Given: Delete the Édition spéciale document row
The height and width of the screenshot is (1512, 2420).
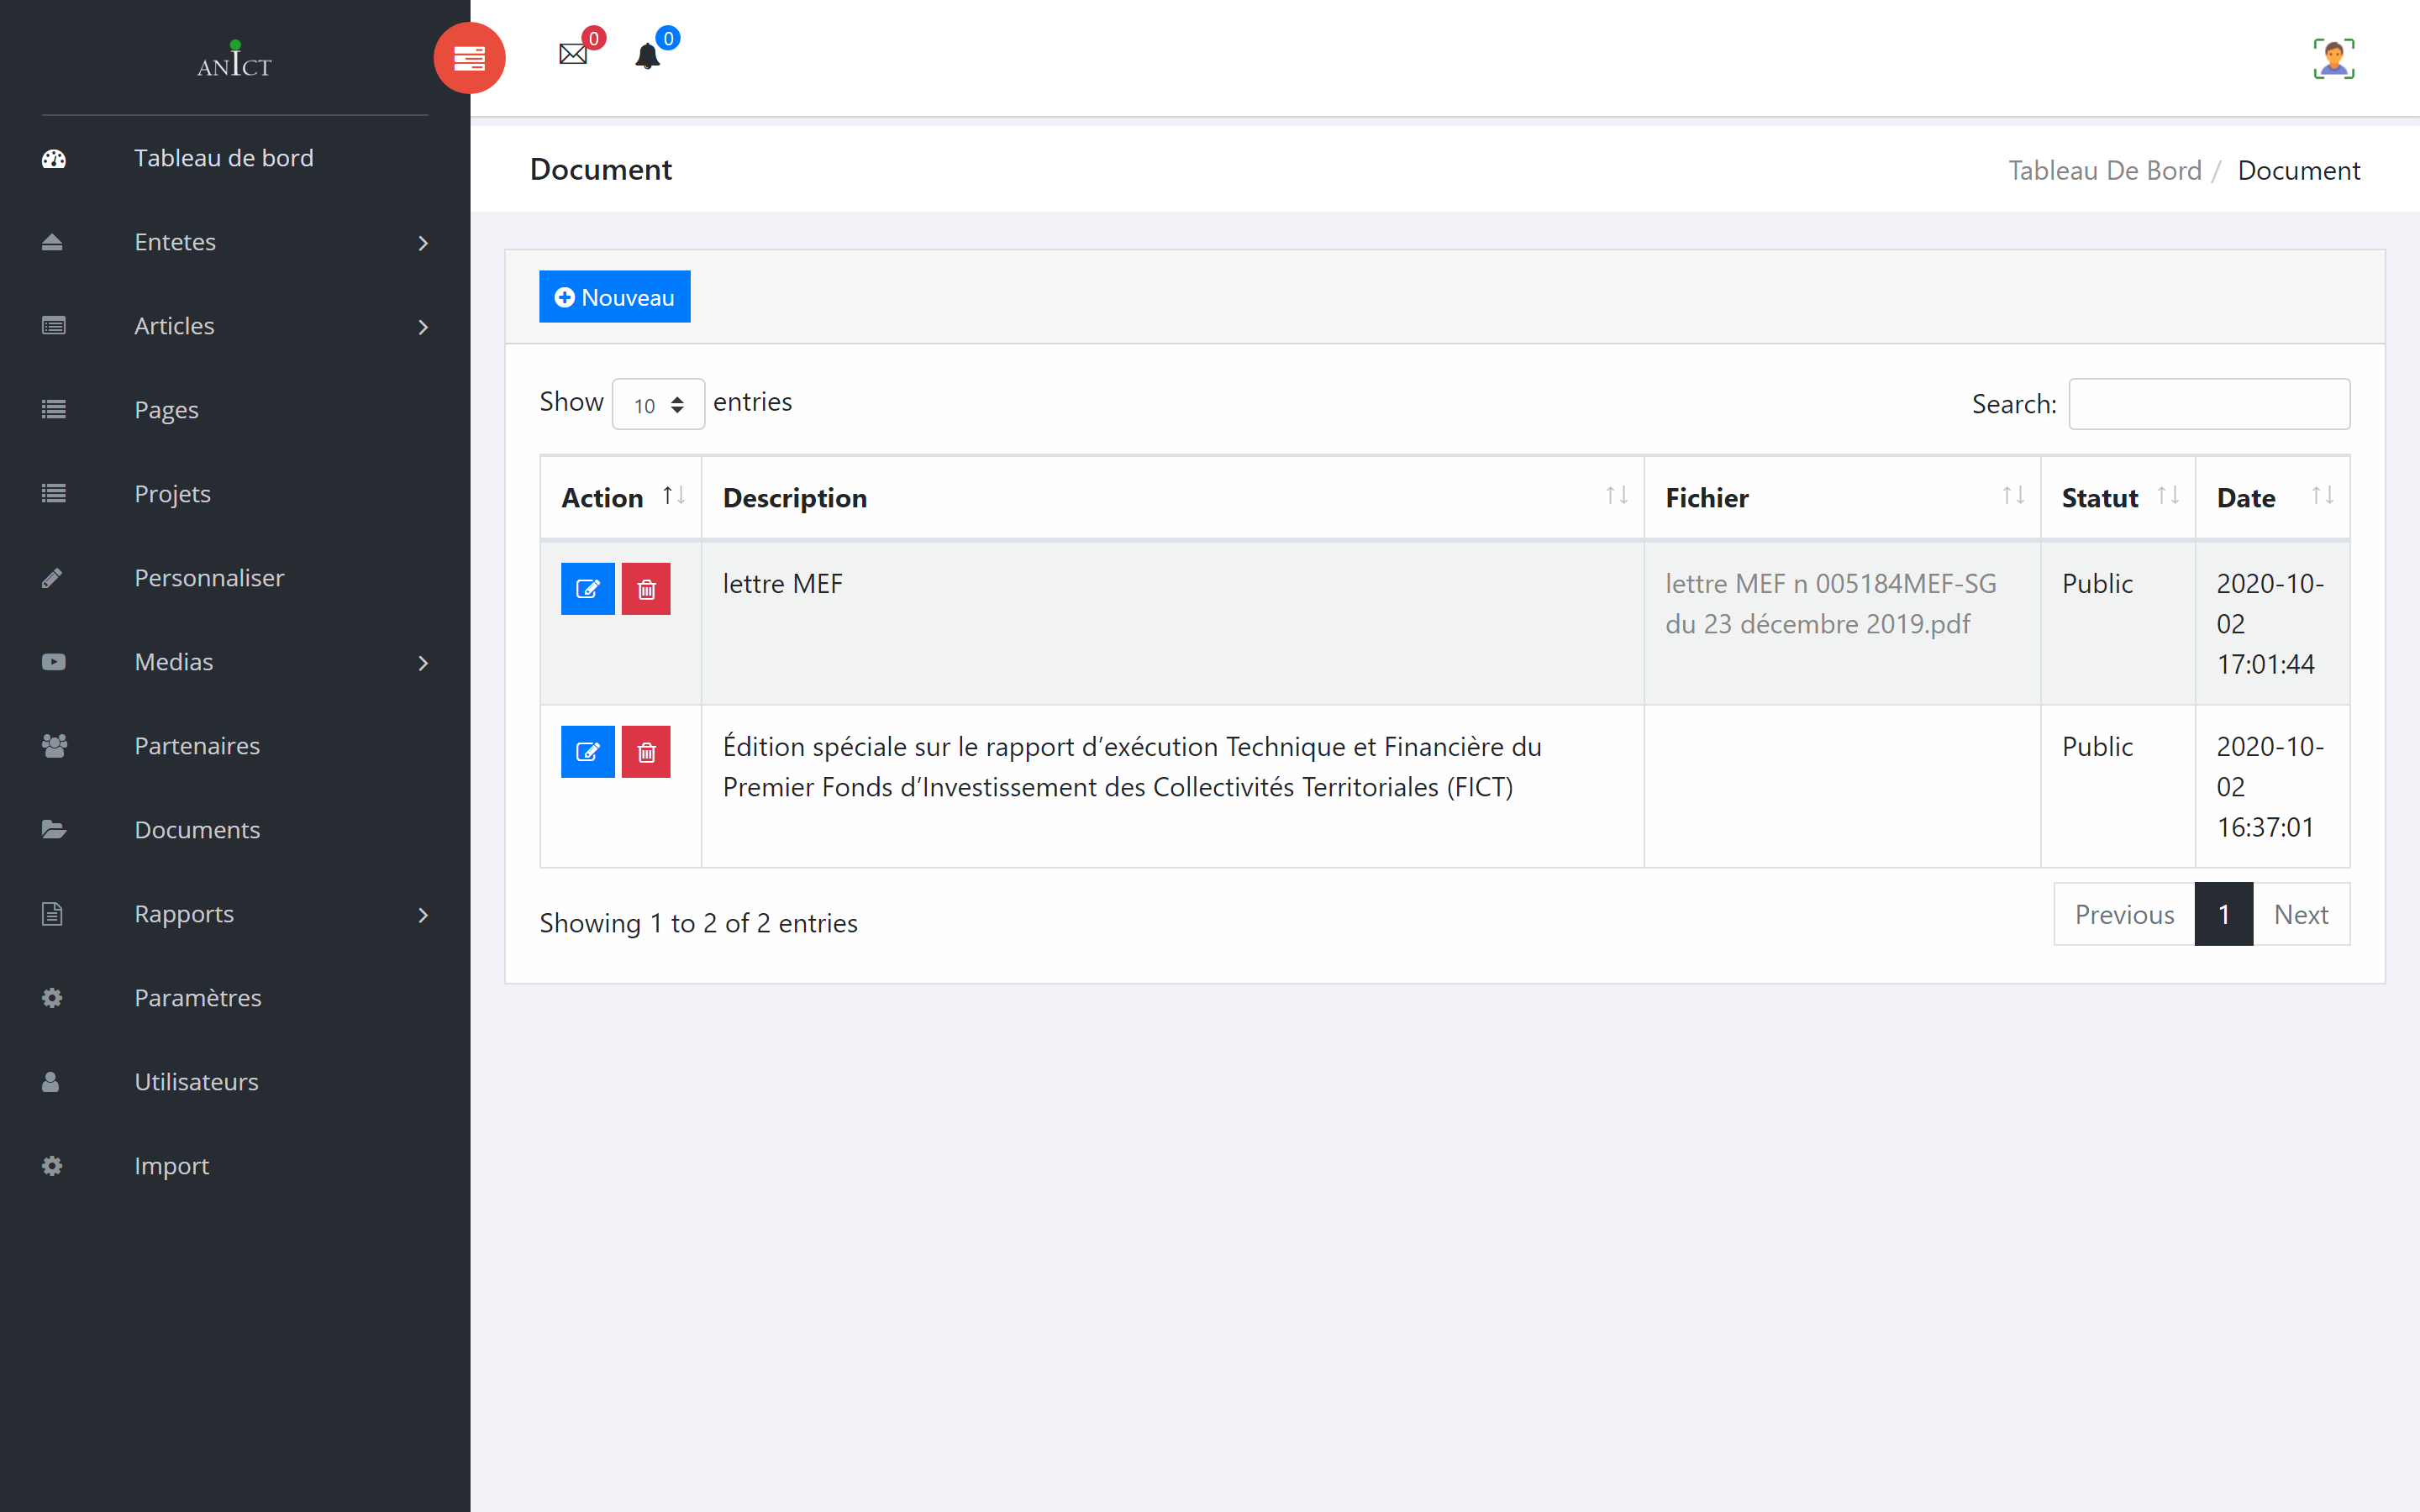Looking at the screenshot, I should [x=646, y=752].
